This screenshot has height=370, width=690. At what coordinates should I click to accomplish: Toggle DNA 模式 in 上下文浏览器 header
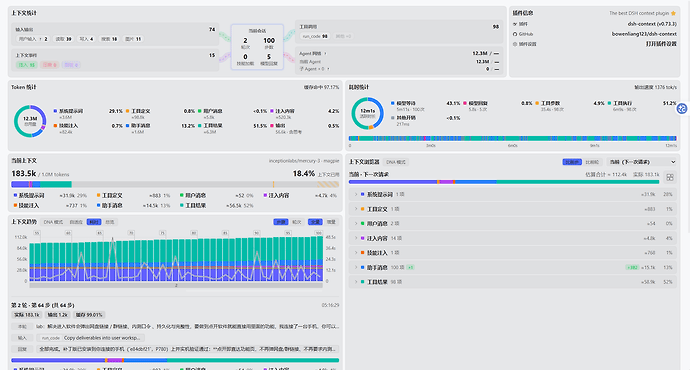396,162
